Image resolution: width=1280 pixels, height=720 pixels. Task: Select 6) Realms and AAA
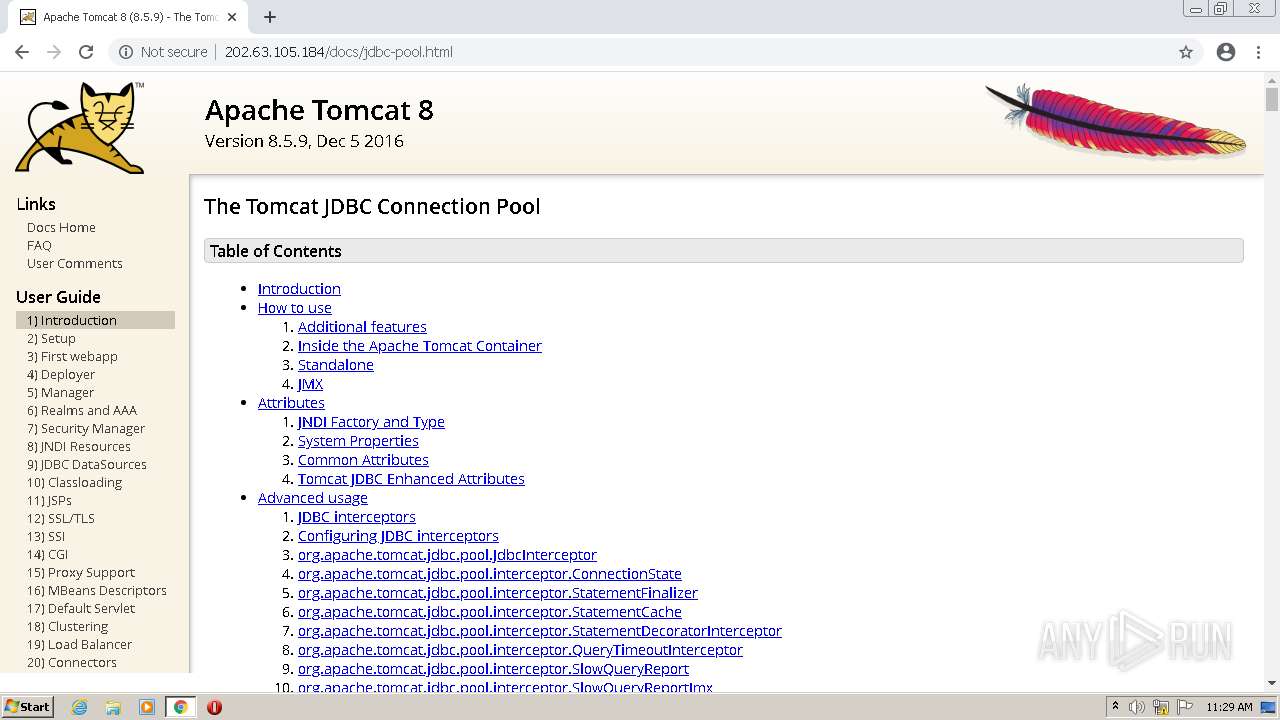(x=82, y=410)
